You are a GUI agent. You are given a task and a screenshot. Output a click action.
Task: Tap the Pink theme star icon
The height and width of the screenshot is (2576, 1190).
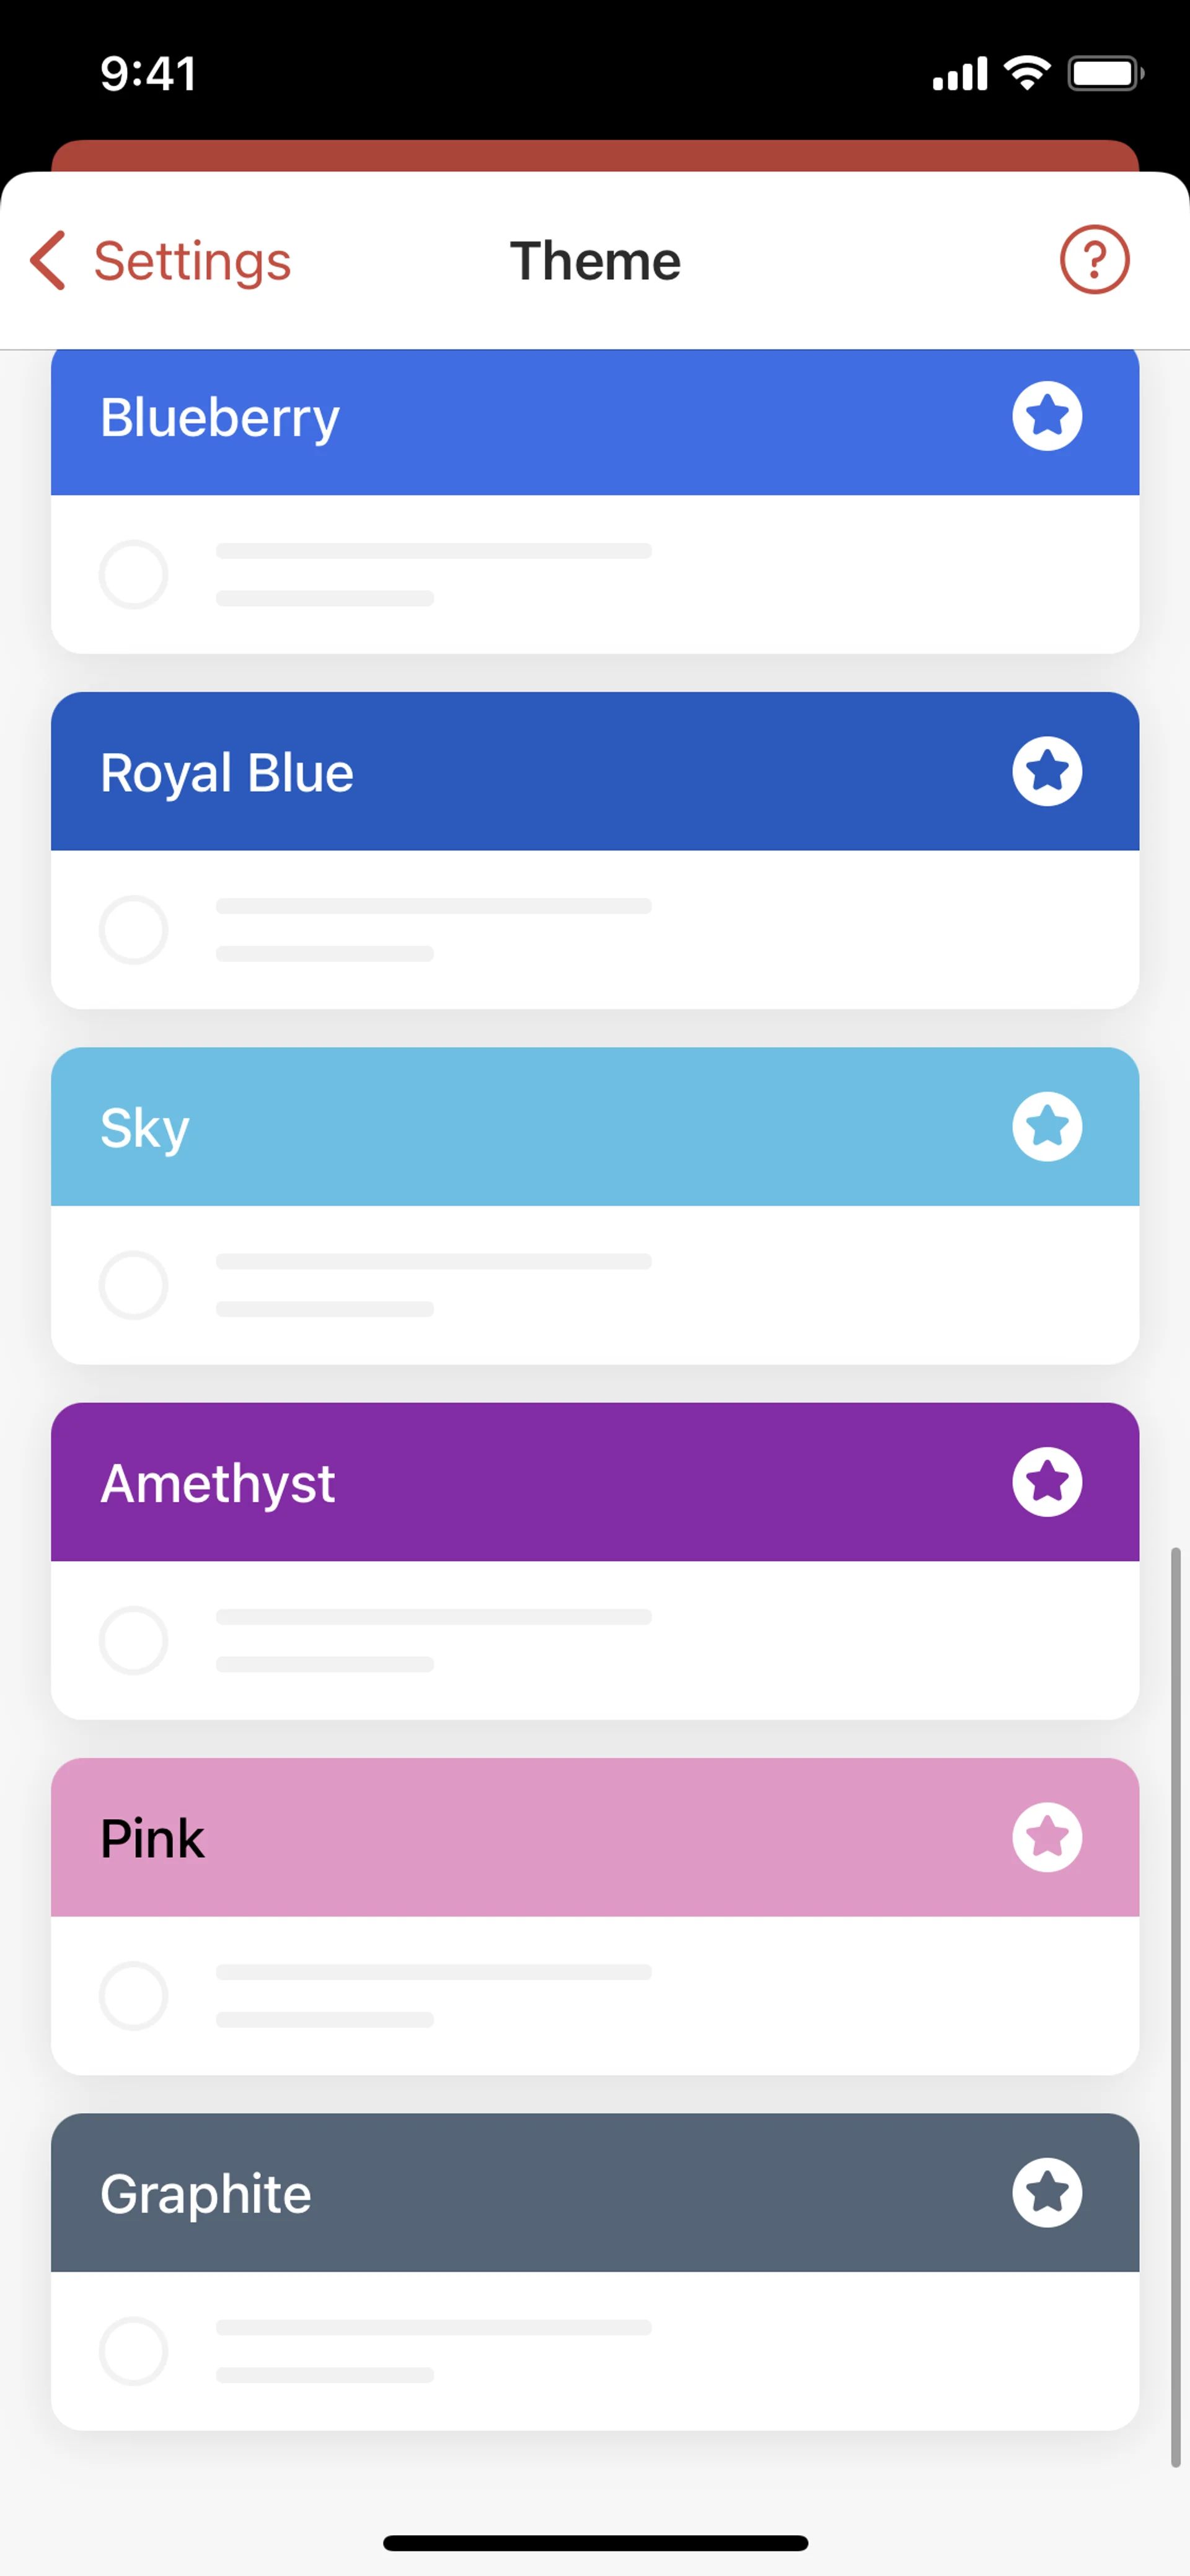1046,1837
